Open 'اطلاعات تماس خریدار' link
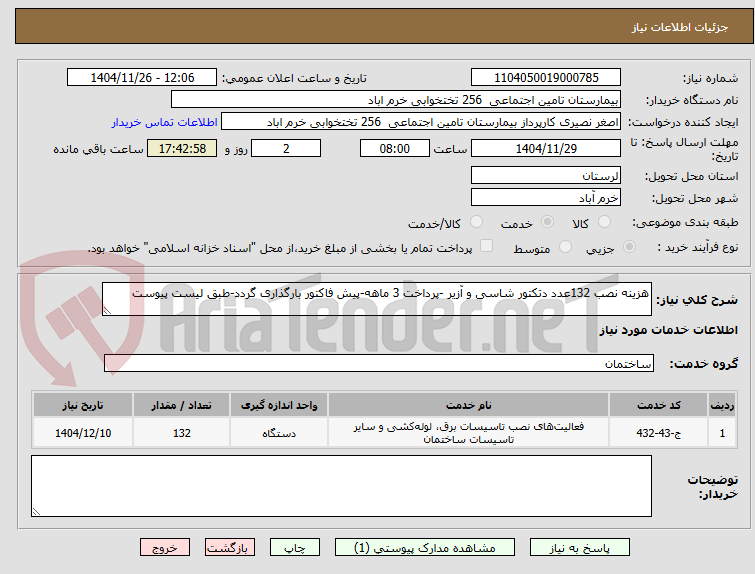 click(165, 122)
